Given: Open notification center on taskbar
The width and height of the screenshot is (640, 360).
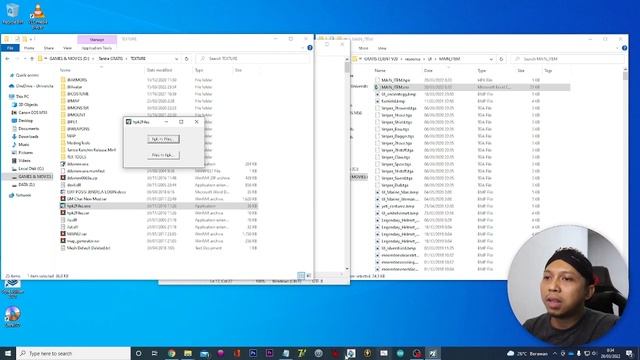Looking at the screenshot, I should click(630, 353).
